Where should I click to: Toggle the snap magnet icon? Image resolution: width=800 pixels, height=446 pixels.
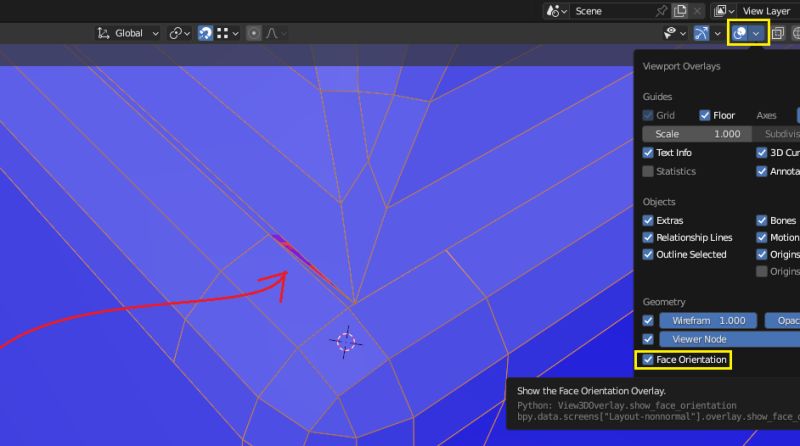(205, 33)
